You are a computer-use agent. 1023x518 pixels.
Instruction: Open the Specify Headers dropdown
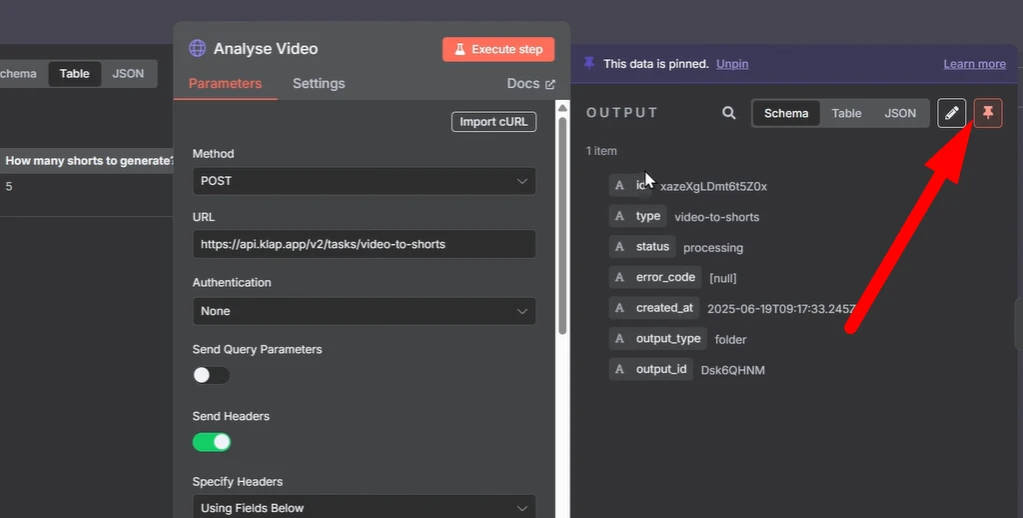[364, 508]
